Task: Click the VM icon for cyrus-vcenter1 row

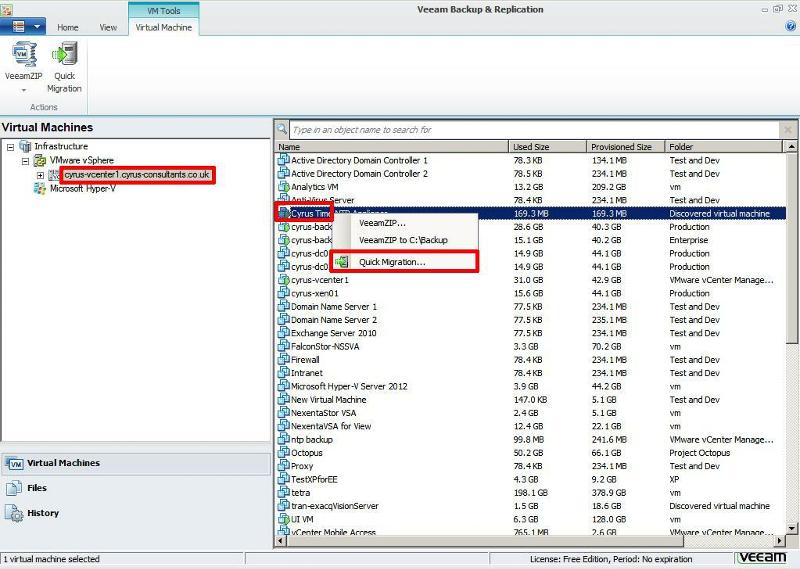Action: coord(284,280)
